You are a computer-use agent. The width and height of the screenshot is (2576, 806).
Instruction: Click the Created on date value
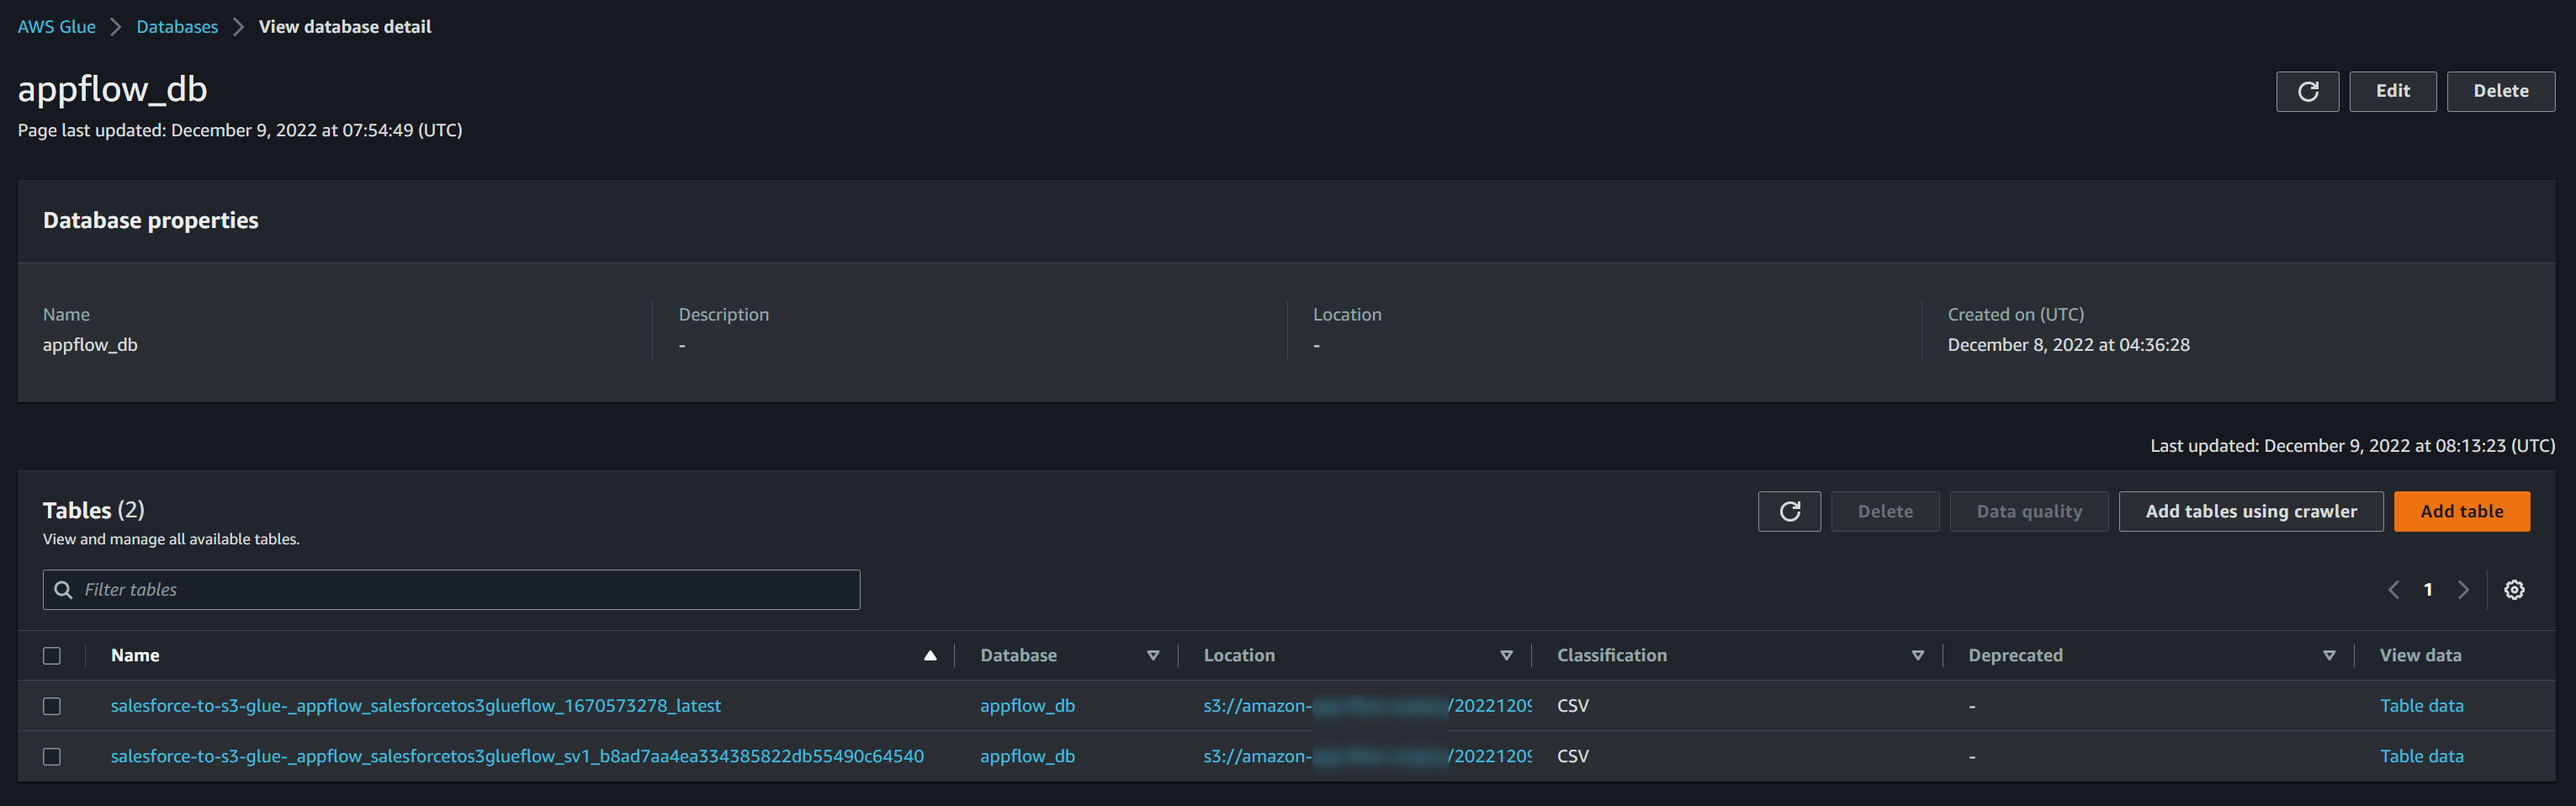pos(2068,345)
